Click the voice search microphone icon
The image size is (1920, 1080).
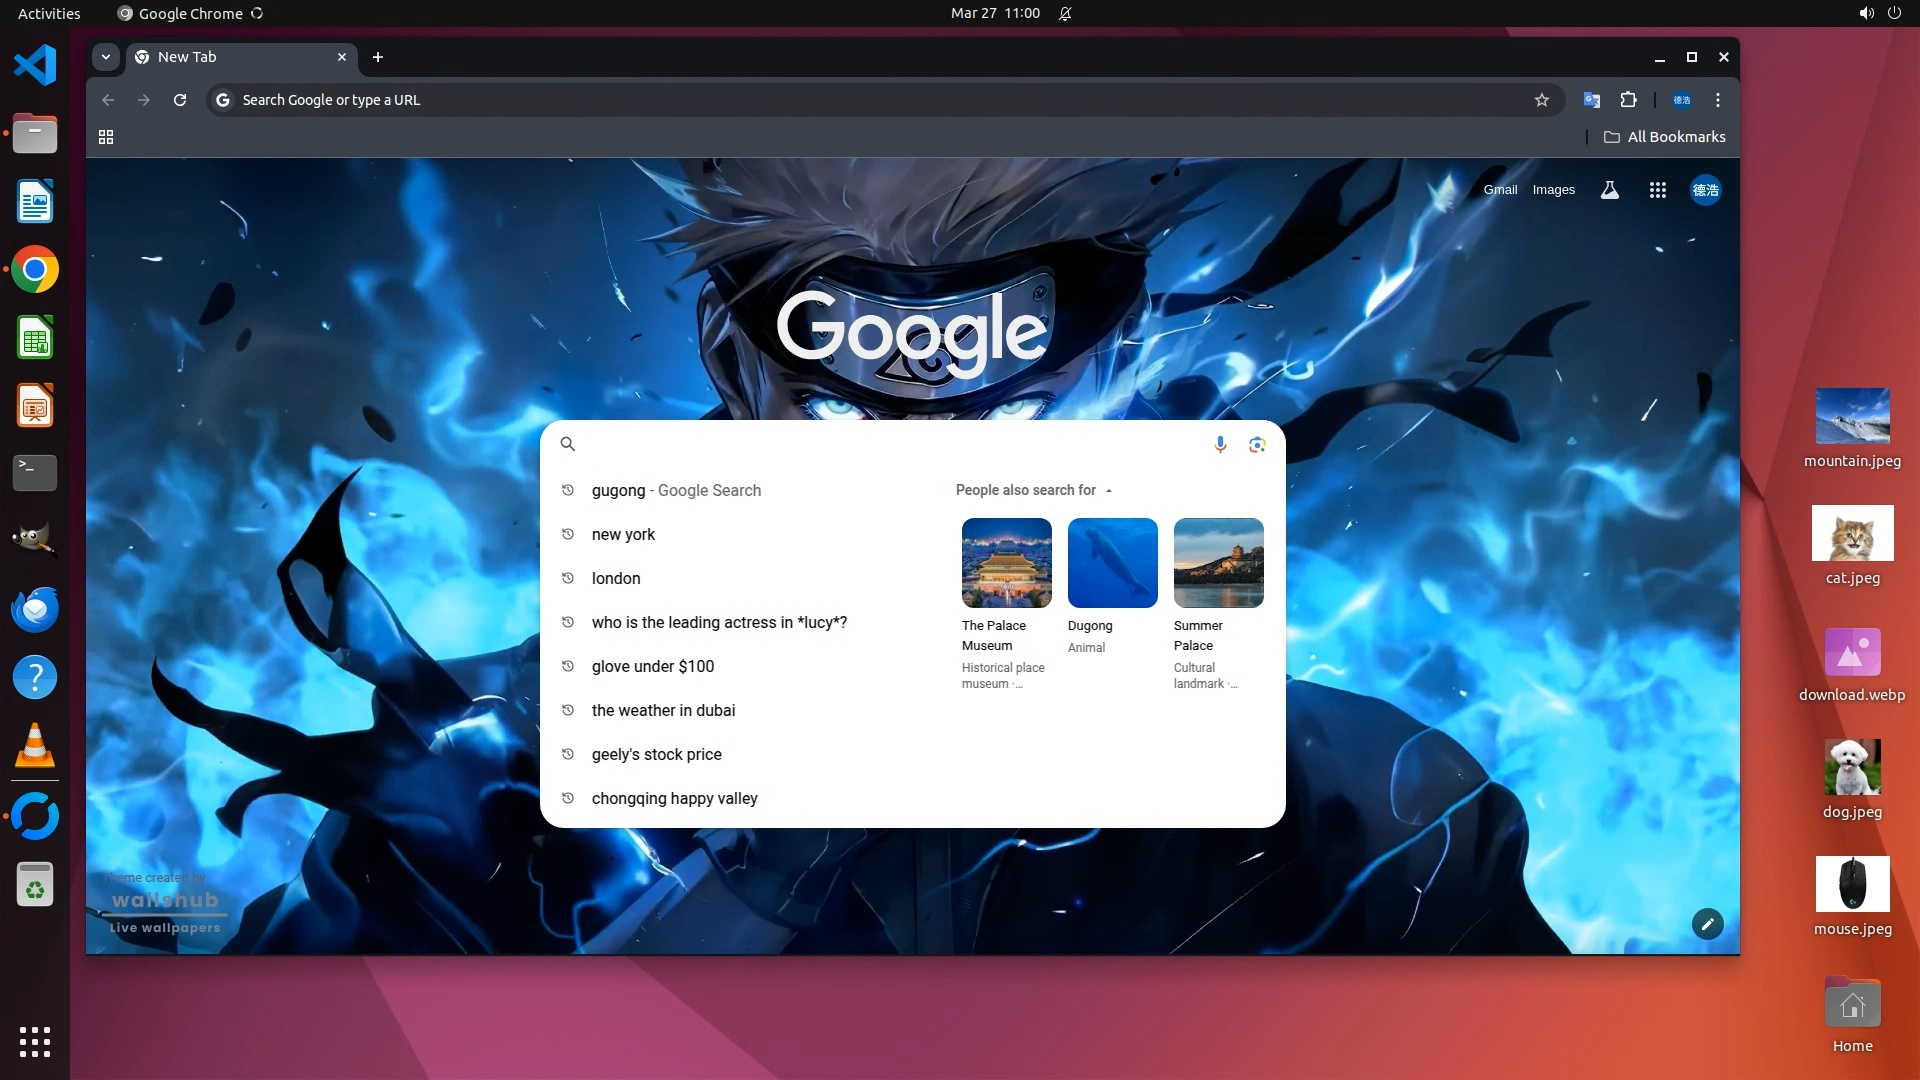[x=1220, y=444]
